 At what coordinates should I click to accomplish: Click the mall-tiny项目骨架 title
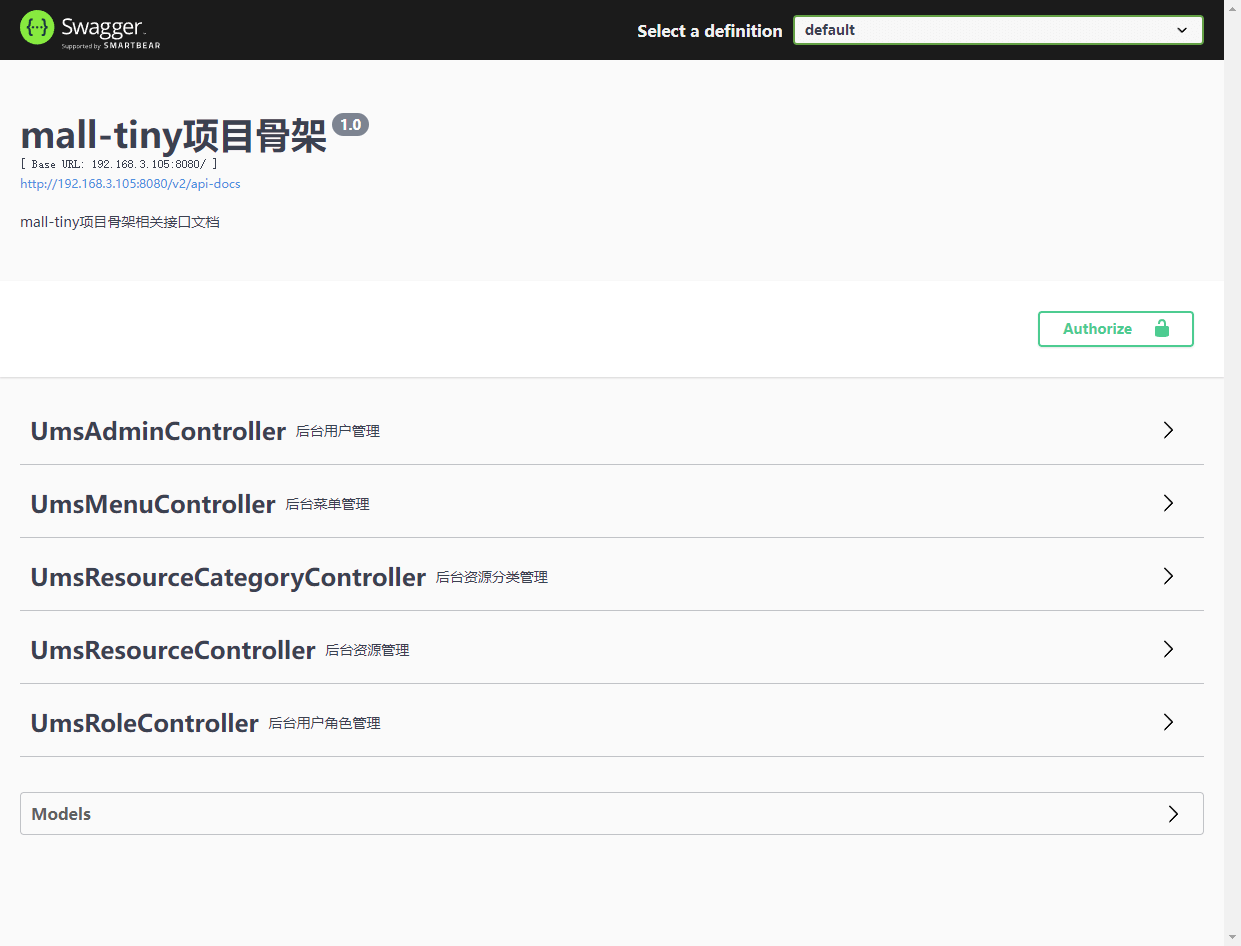[174, 136]
